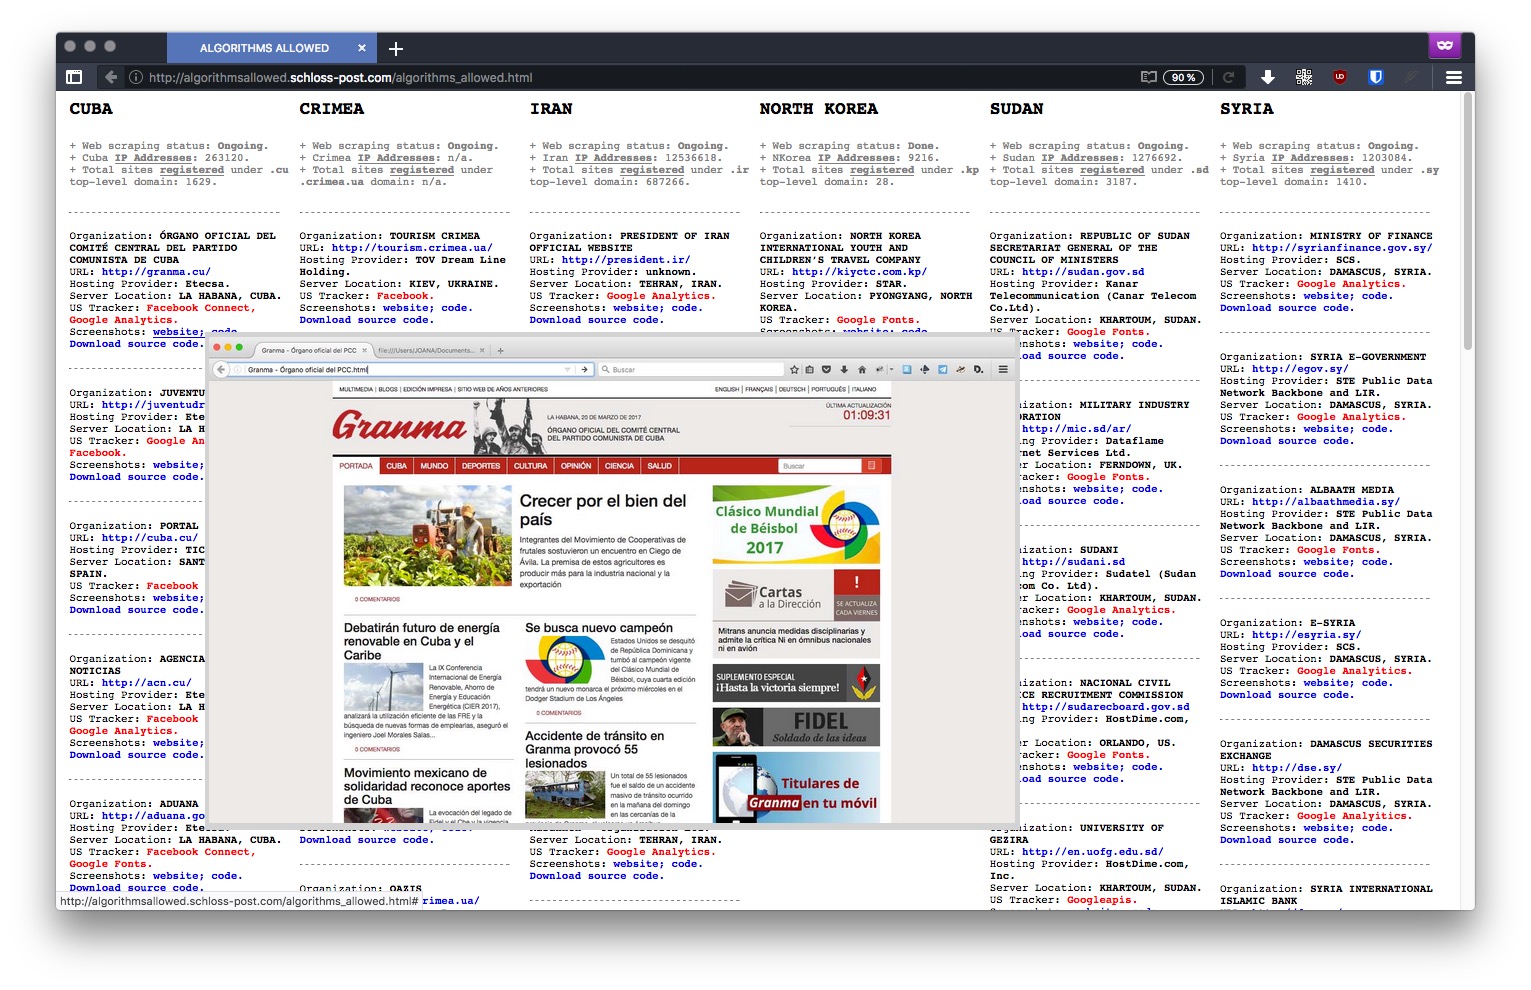Open reader view icon in the address bar
Image resolution: width=1531 pixels, height=990 pixels.
click(1149, 77)
